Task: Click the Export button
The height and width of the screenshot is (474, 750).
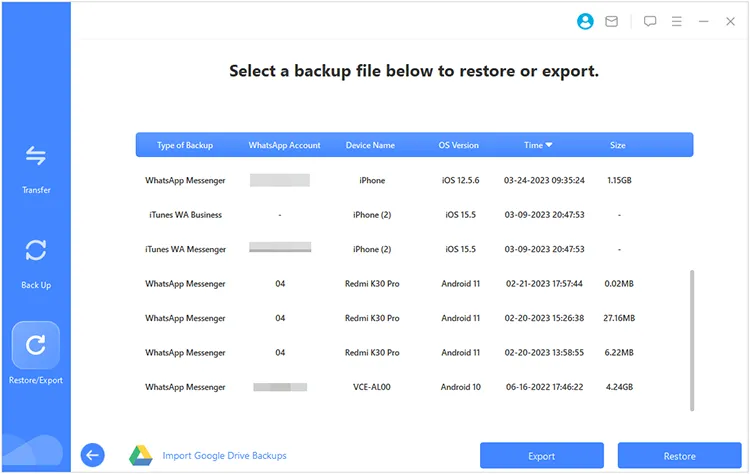Action: (541, 456)
